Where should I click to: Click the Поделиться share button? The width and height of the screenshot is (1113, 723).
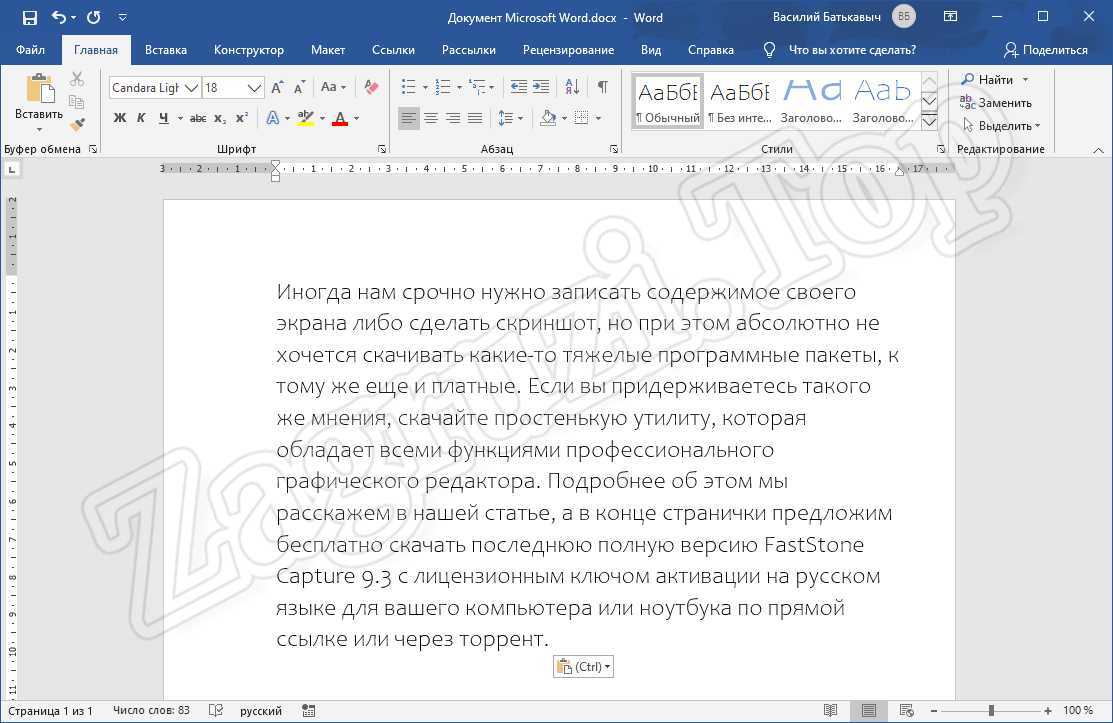point(1045,50)
